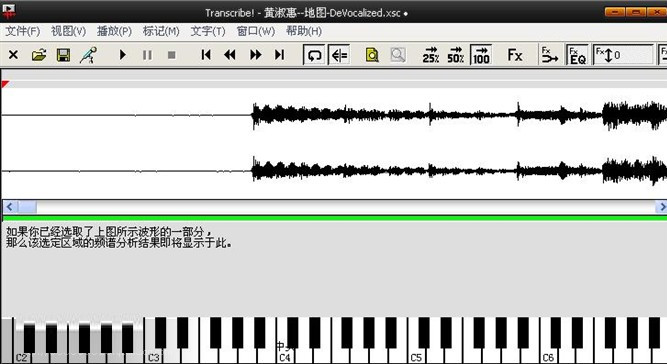Open the 文件(F) menu
The width and height of the screenshot is (667, 364).
23,31
